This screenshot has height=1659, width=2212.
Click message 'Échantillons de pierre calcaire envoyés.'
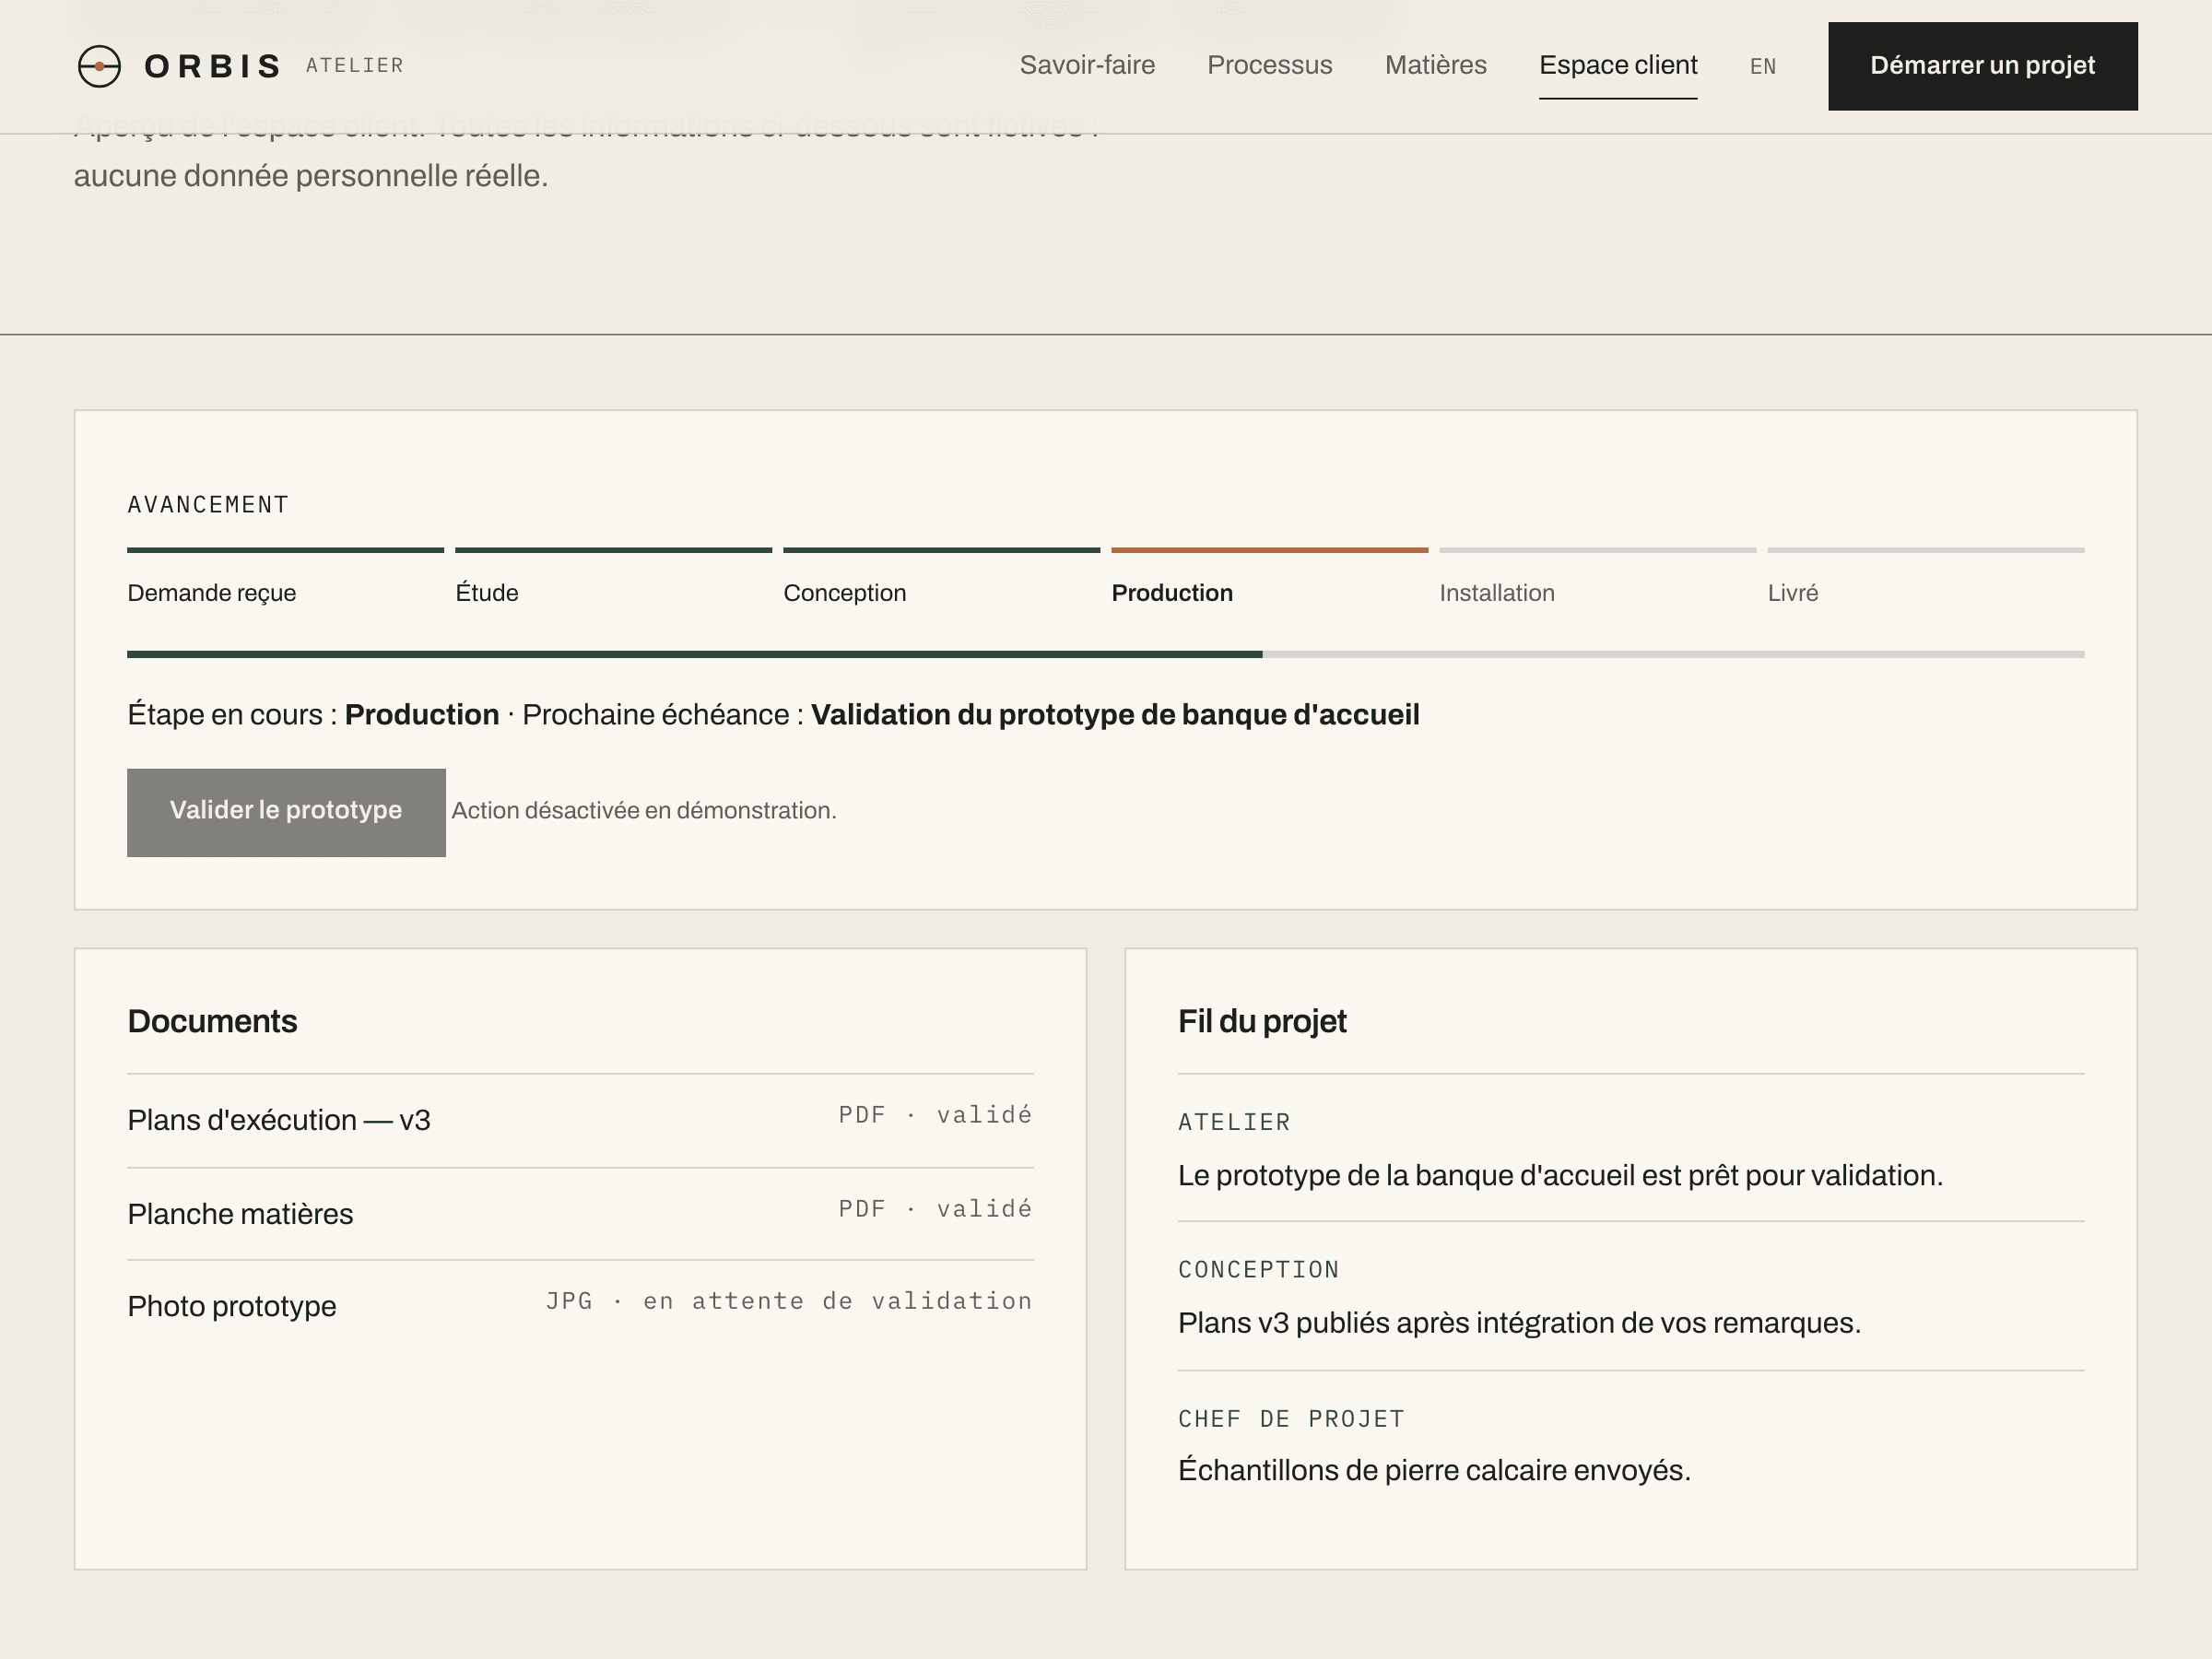1434,1470
